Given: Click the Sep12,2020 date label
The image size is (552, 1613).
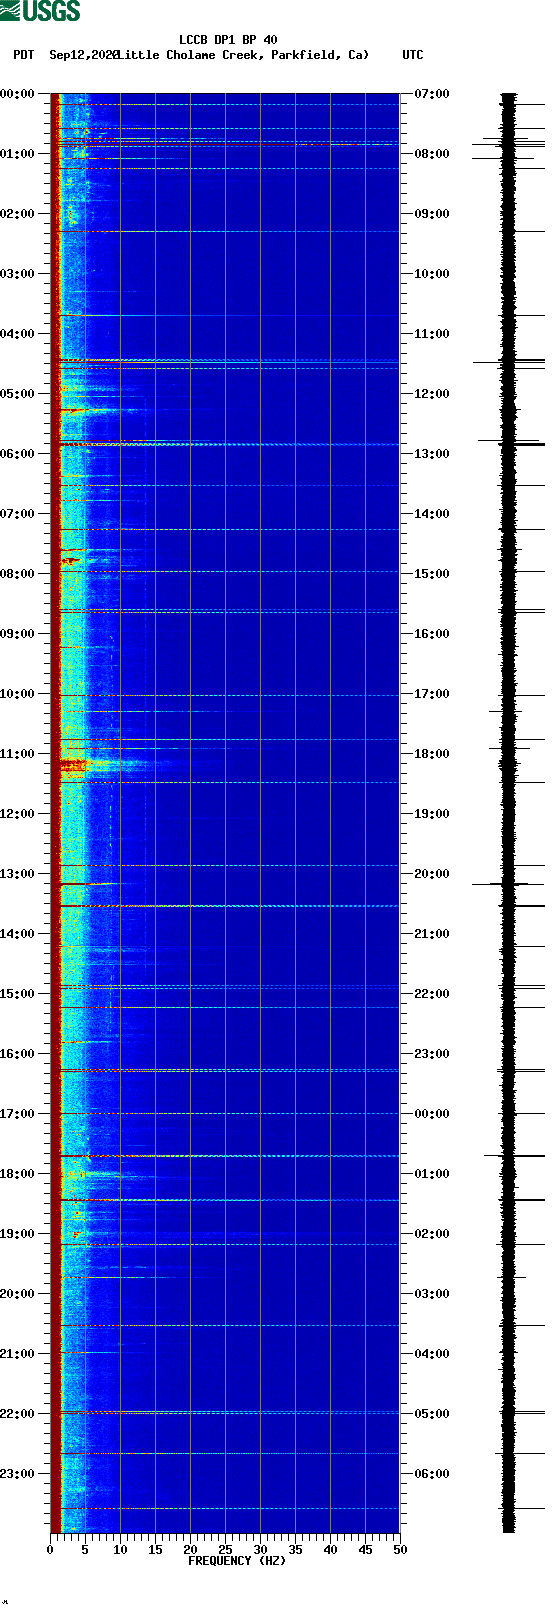Looking at the screenshot, I should click(x=84, y=55).
